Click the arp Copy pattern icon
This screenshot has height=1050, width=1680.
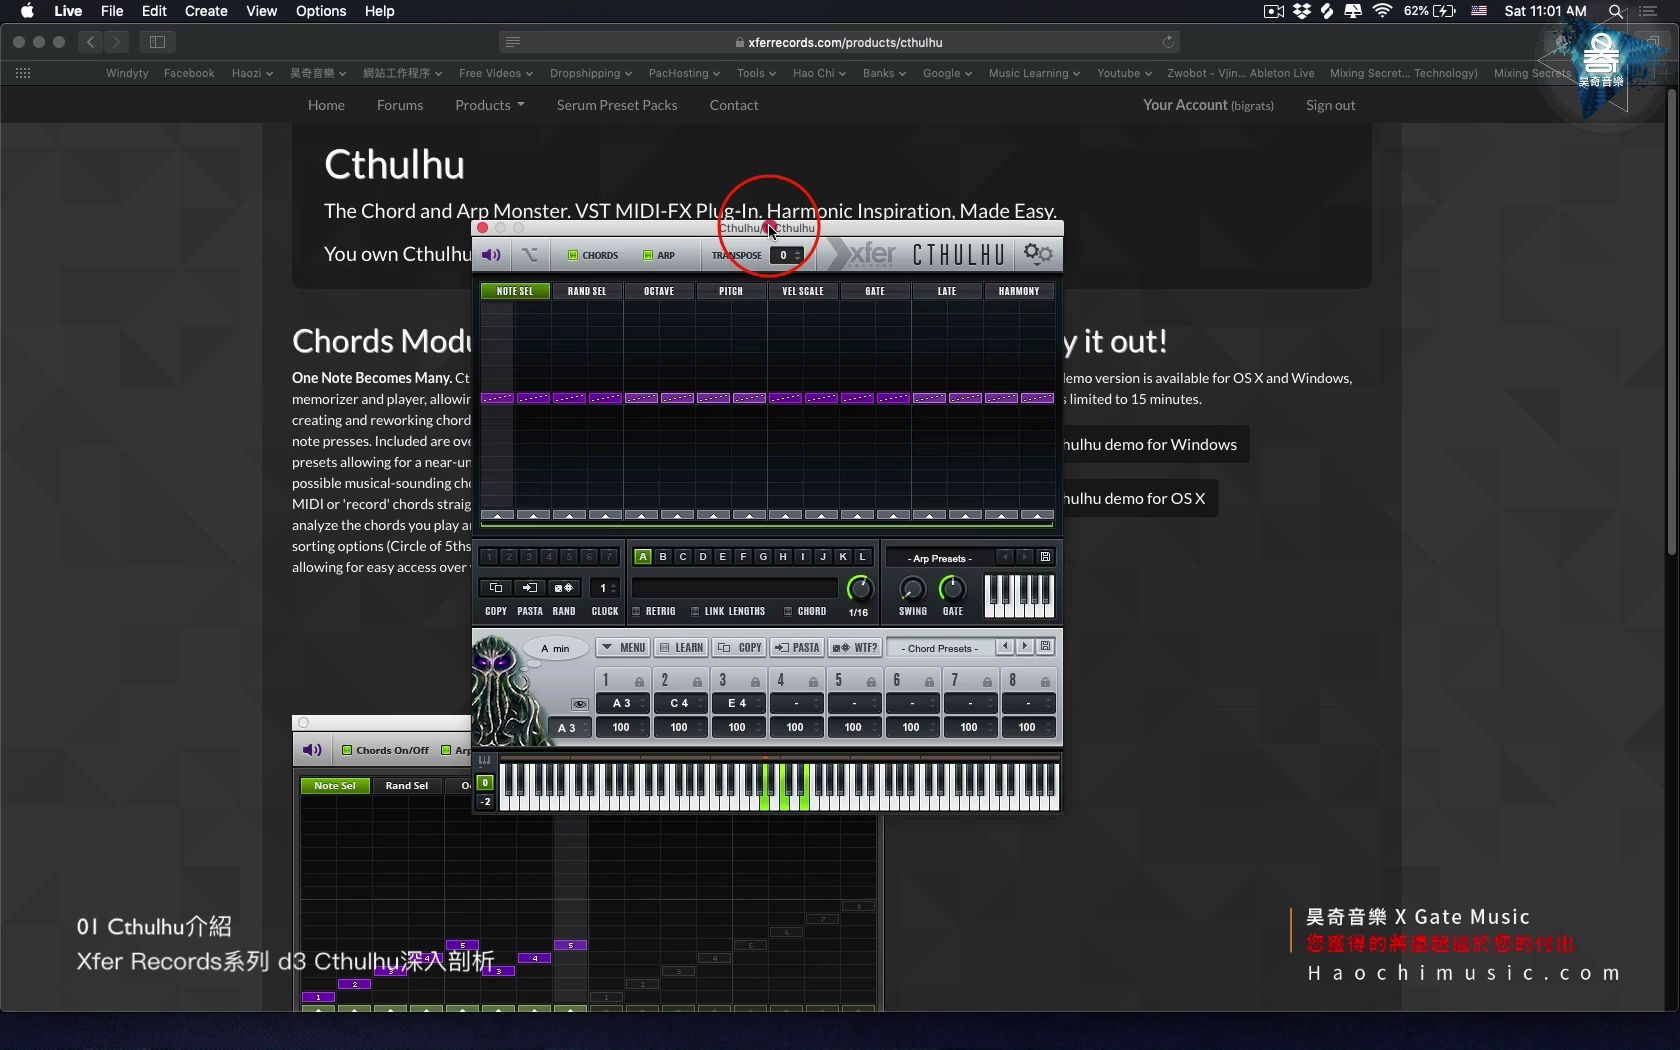pyautogui.click(x=496, y=588)
